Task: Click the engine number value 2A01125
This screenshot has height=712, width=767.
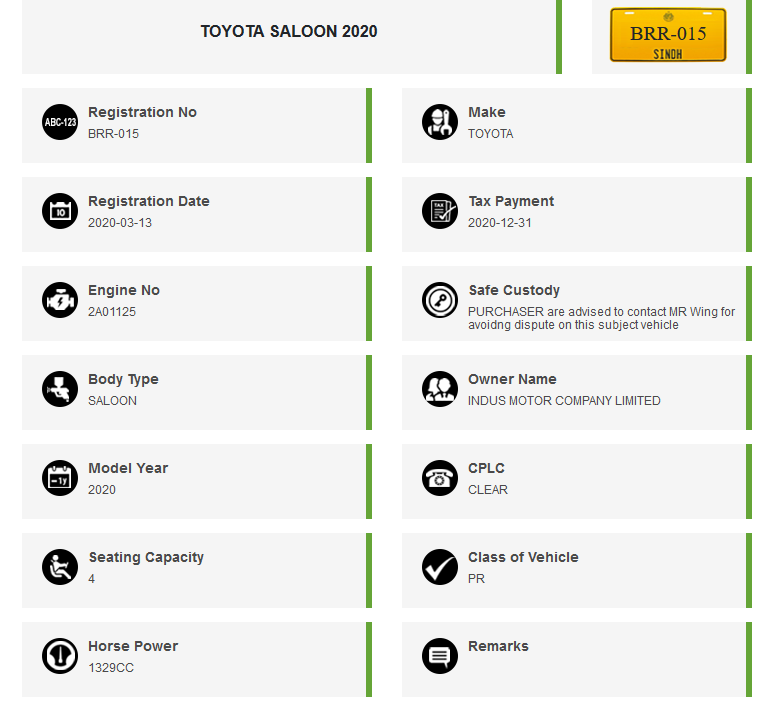Action: (112, 312)
